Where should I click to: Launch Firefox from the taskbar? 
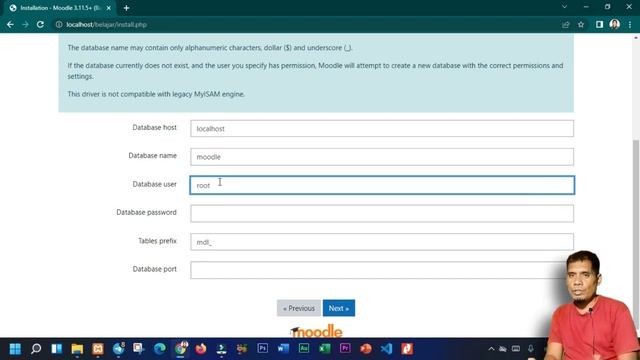(x=201, y=349)
